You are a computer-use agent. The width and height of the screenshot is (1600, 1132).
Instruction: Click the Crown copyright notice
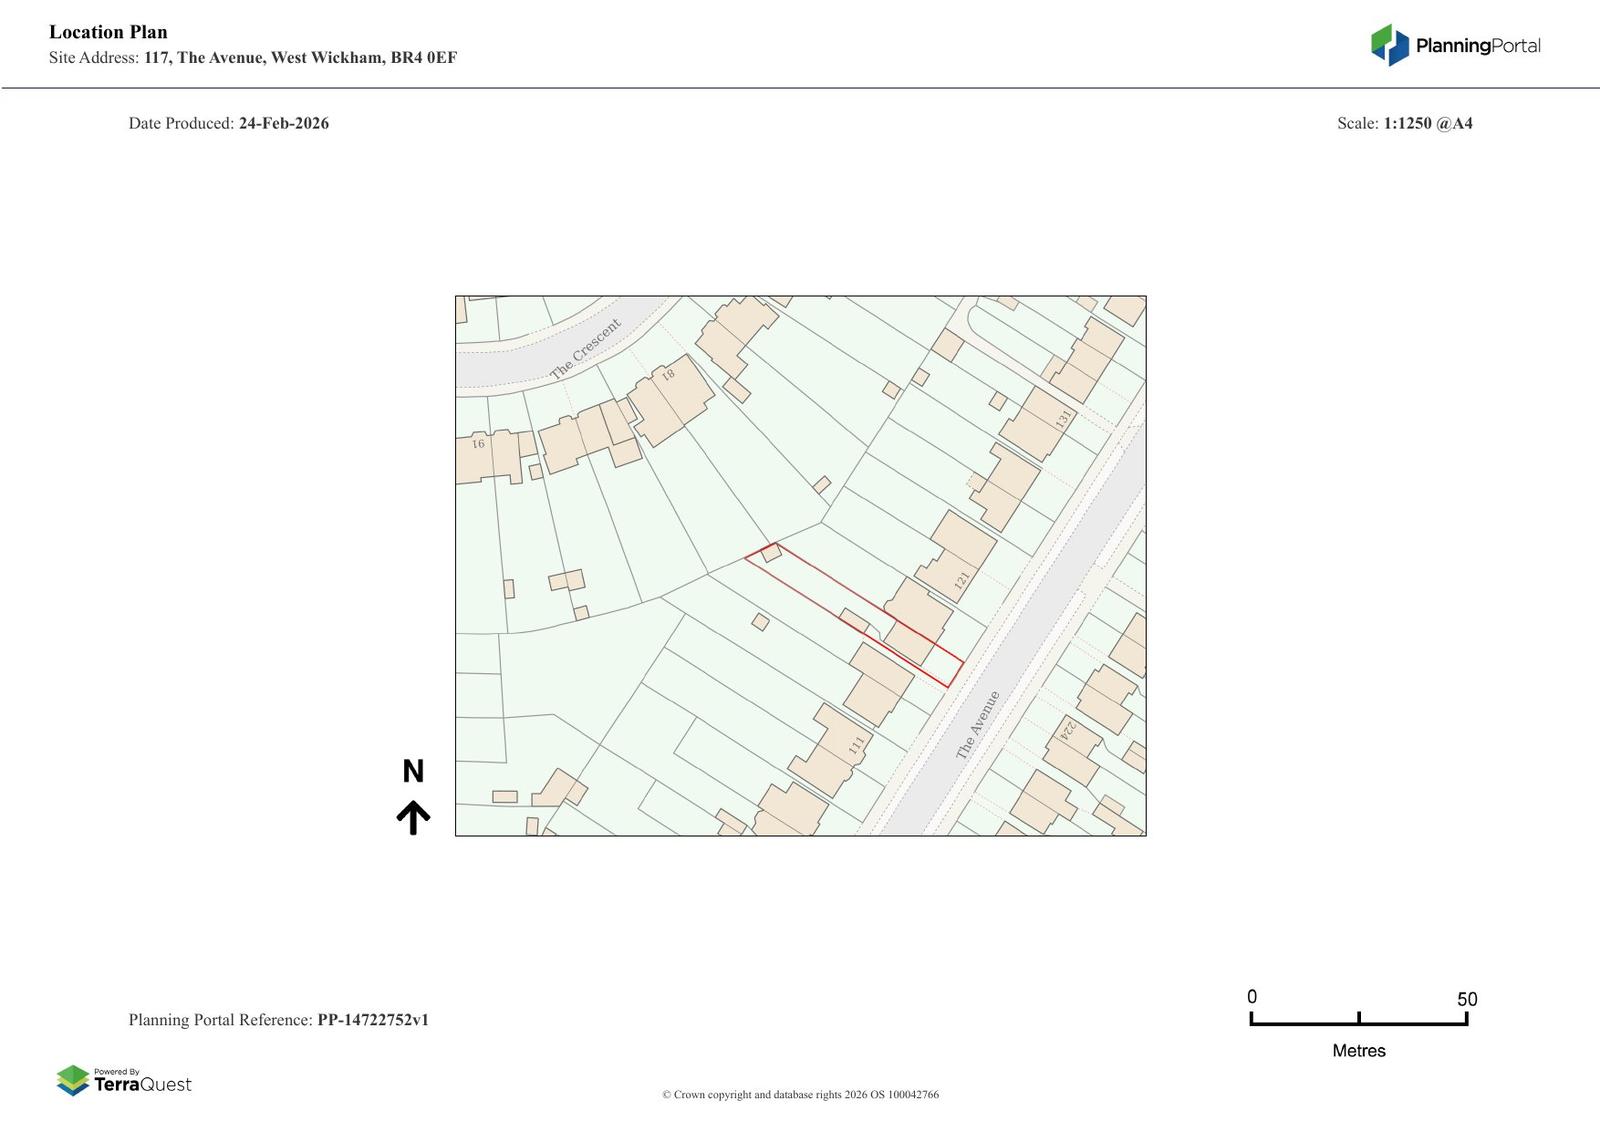click(800, 1095)
